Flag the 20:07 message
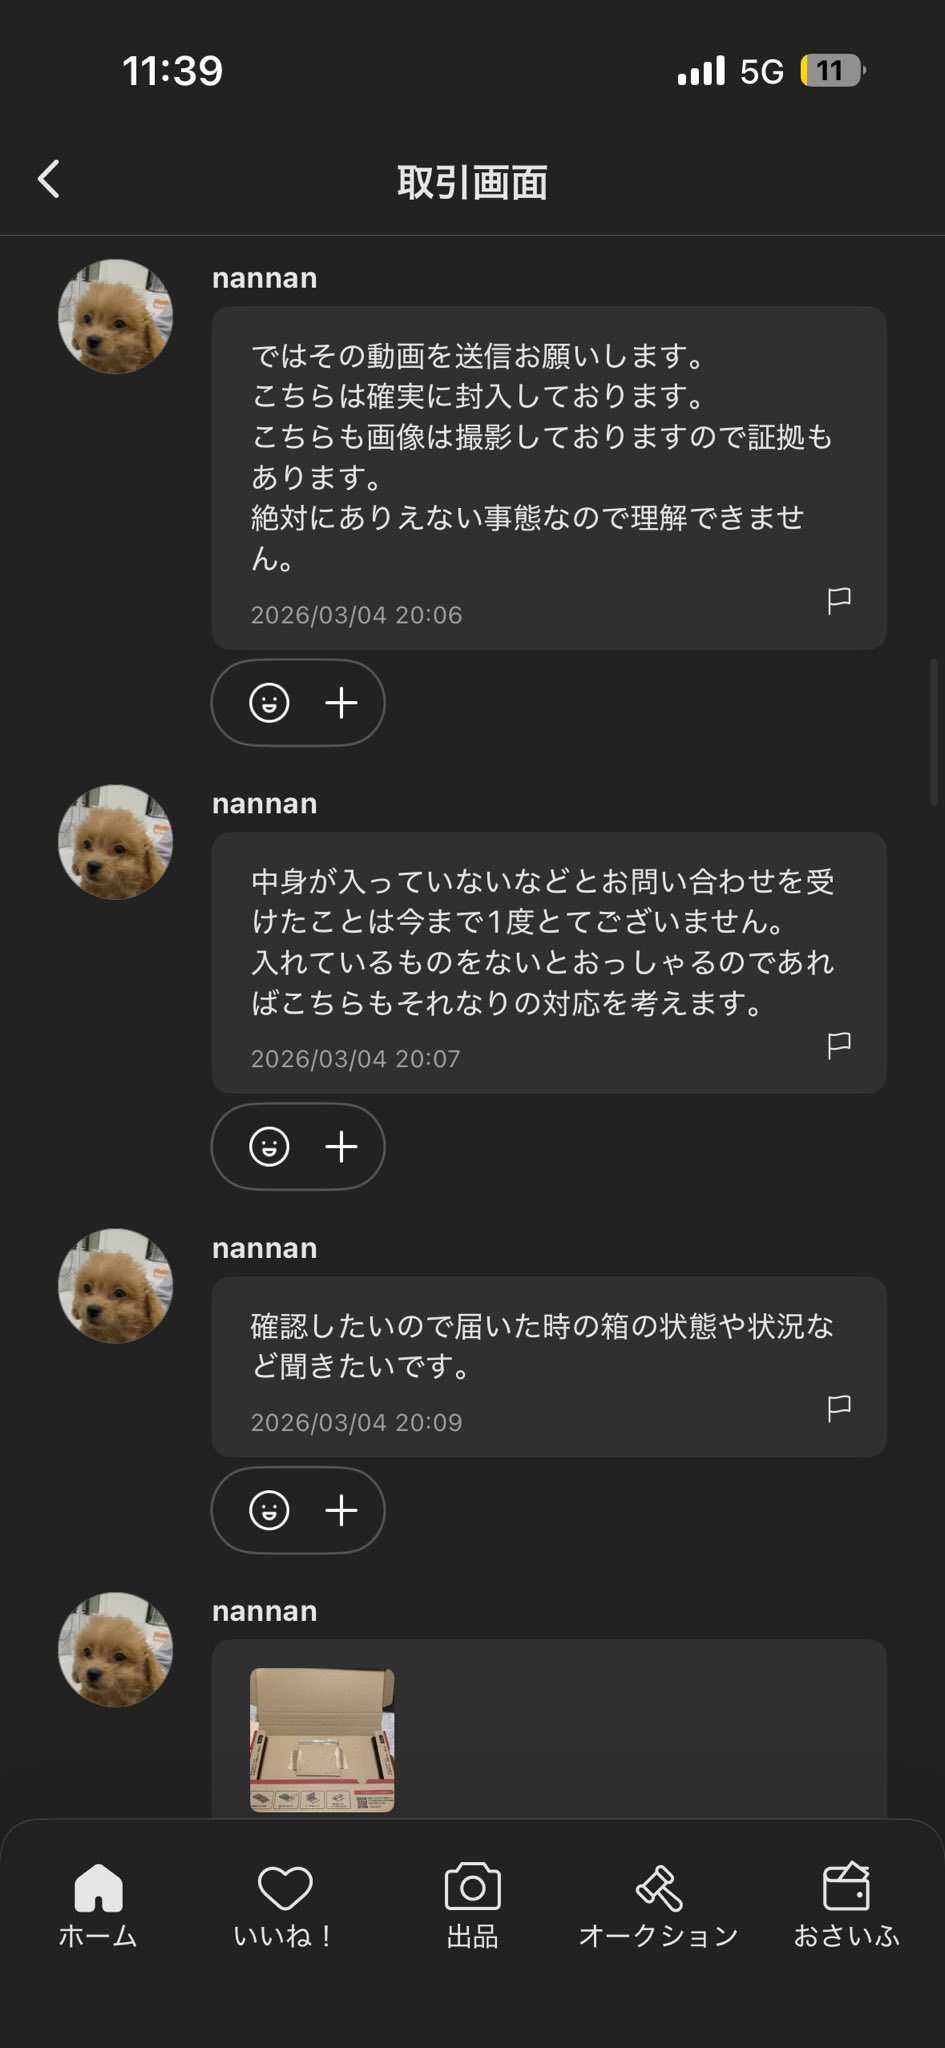This screenshot has height=2048, width=945. (x=839, y=1044)
